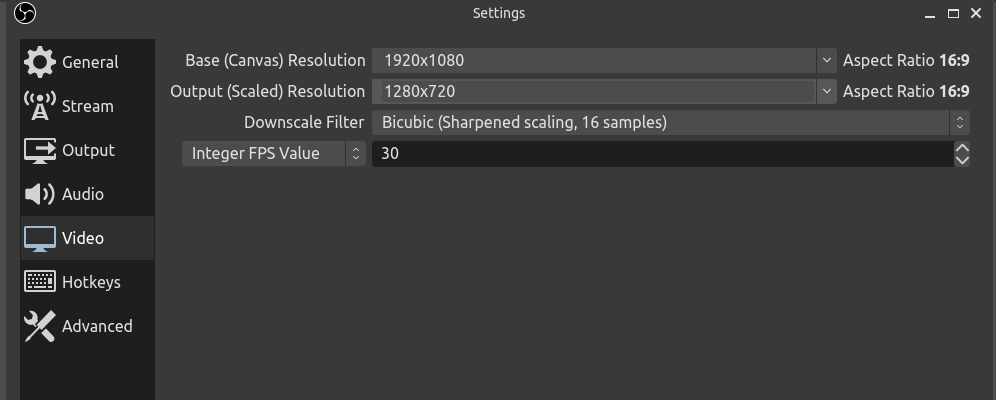
Task: Open the Integer FPS Value type selector
Action: (273, 153)
